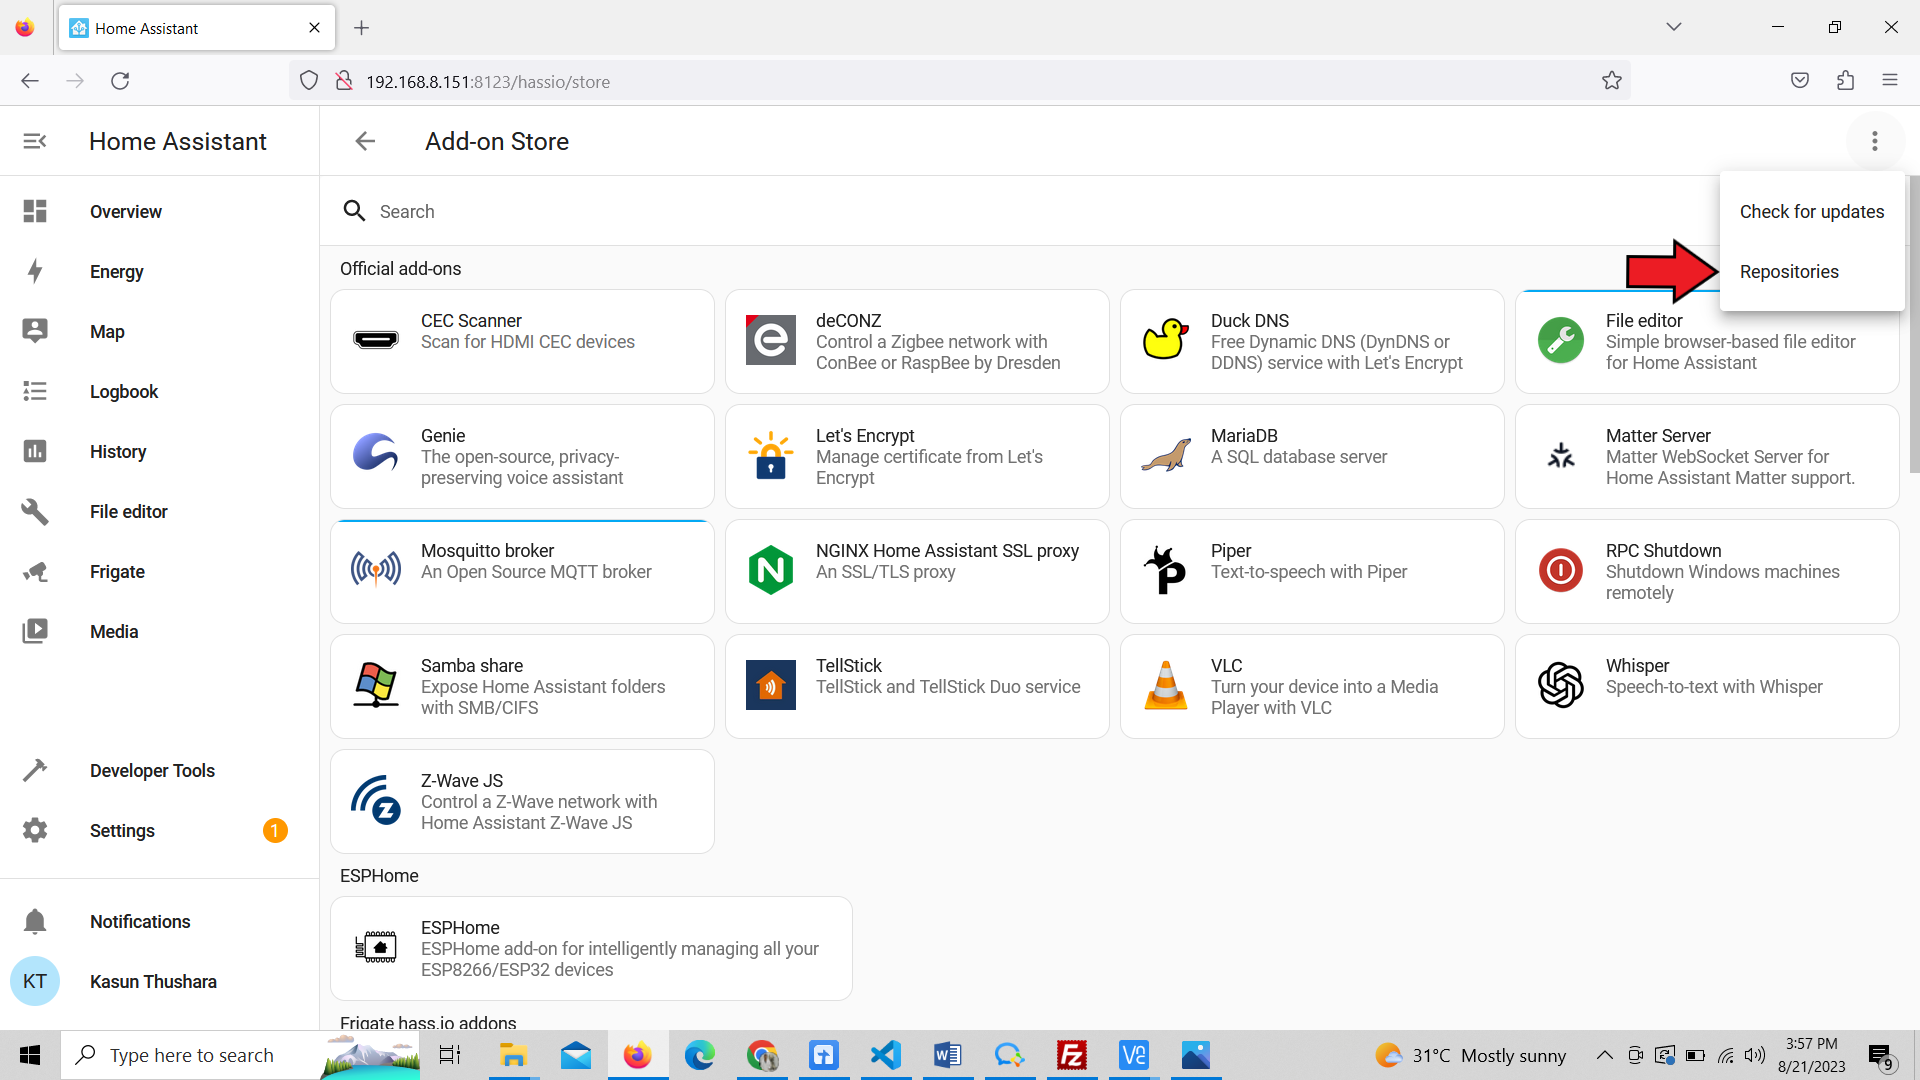Open Microsoft Word from the taskbar
Screen dimensions: 1920x1080
click(x=948, y=1055)
